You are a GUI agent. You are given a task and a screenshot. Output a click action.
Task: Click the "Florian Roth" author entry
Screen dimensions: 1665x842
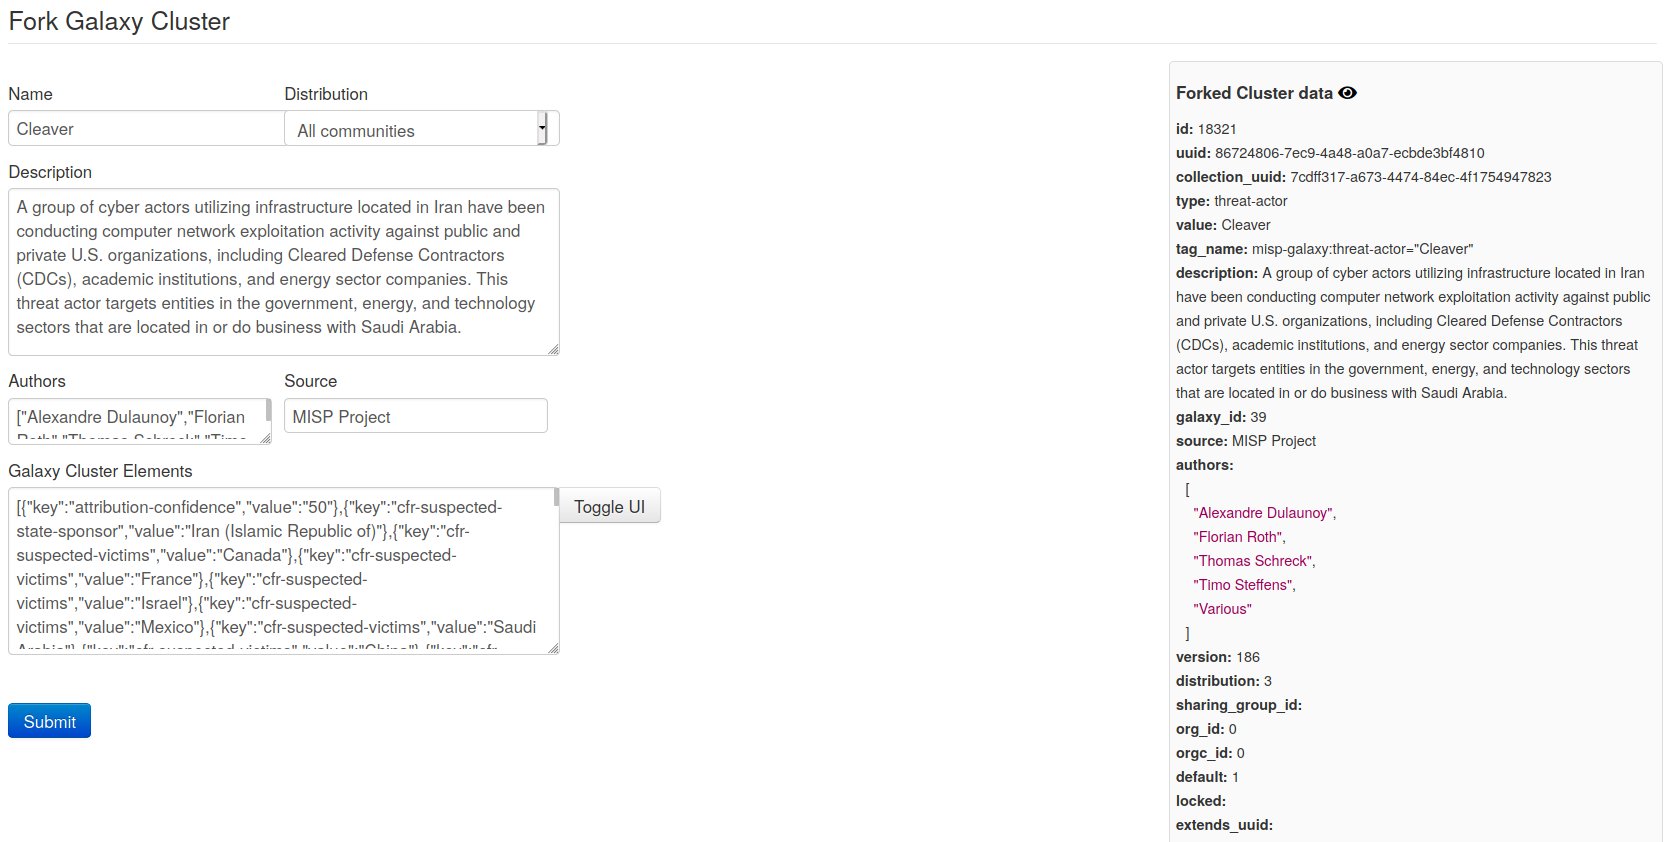1239,537
